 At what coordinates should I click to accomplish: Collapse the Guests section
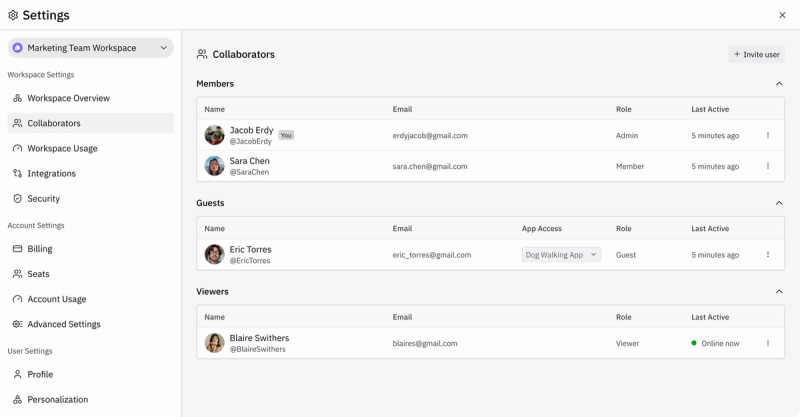point(779,203)
